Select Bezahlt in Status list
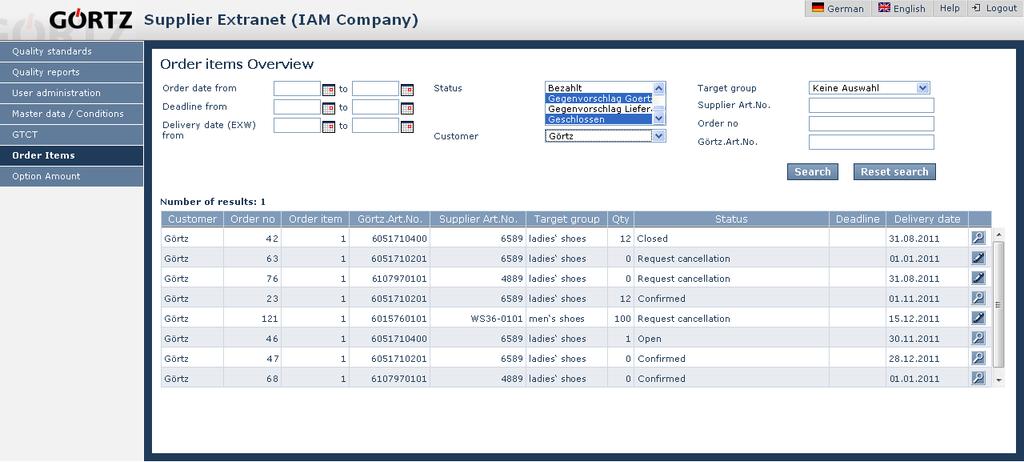 (x=599, y=88)
